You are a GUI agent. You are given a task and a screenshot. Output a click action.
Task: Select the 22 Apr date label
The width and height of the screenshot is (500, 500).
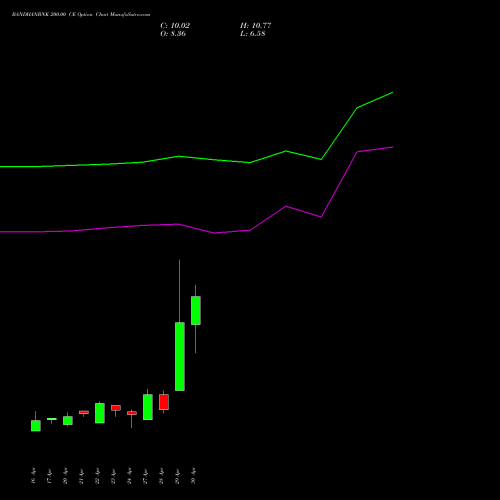click(97, 476)
